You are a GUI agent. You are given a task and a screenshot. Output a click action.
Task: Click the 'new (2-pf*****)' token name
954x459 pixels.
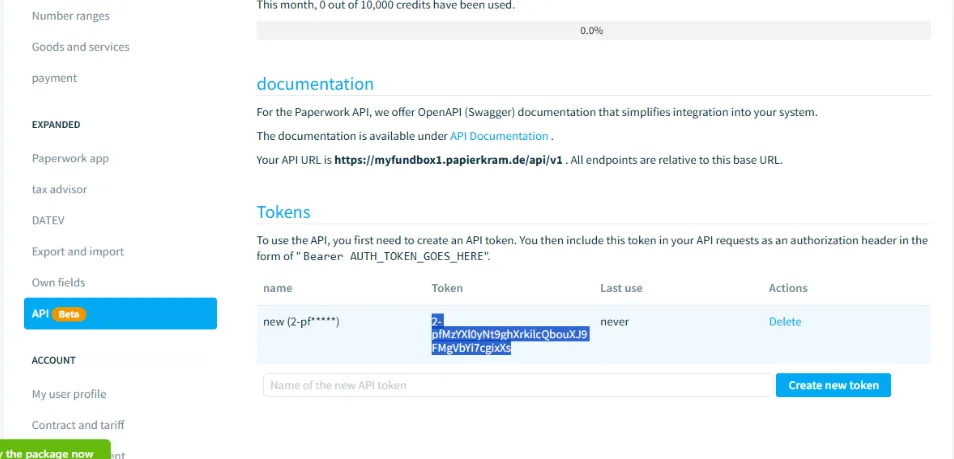pyautogui.click(x=301, y=321)
